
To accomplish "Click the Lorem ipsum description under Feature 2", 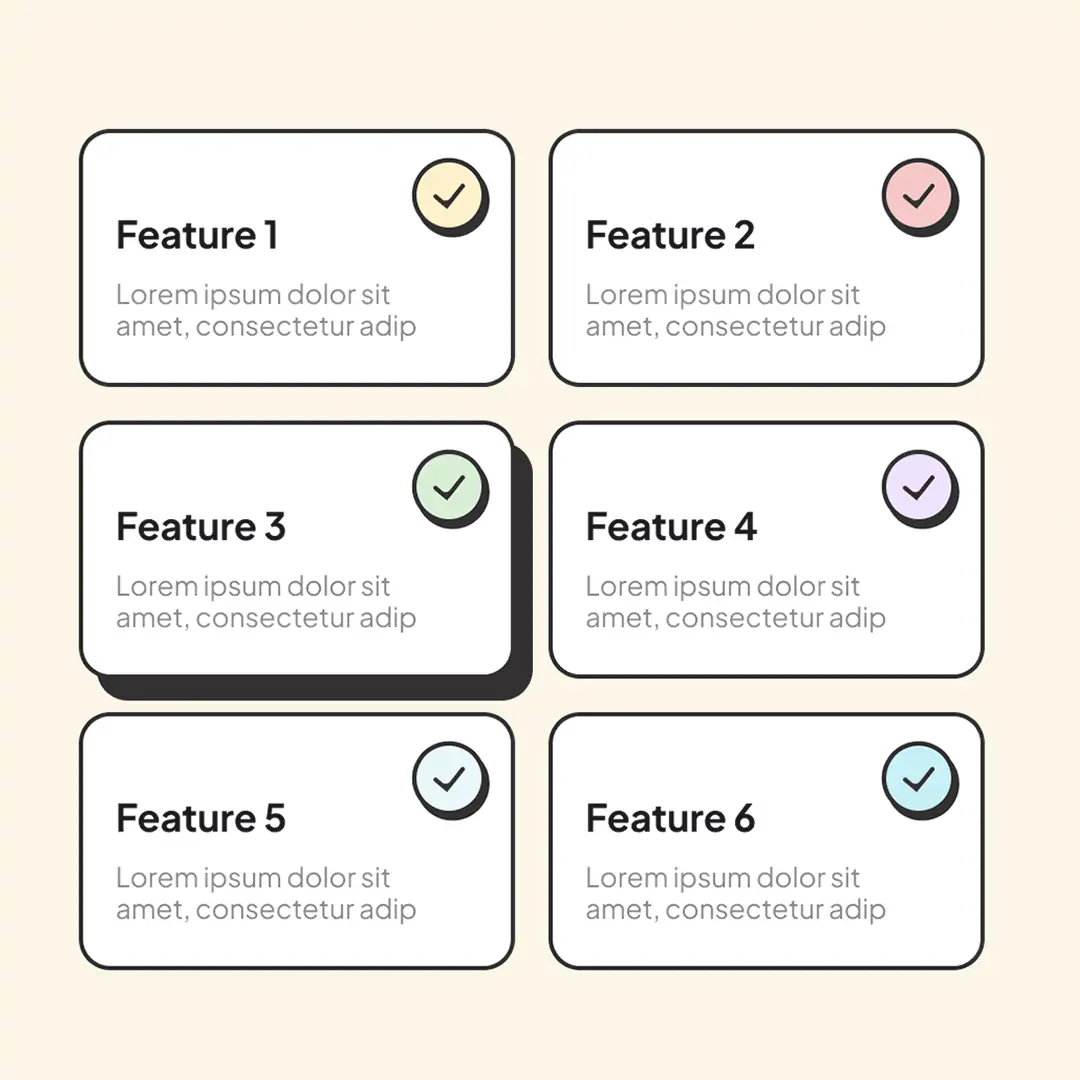I will 736,311.
